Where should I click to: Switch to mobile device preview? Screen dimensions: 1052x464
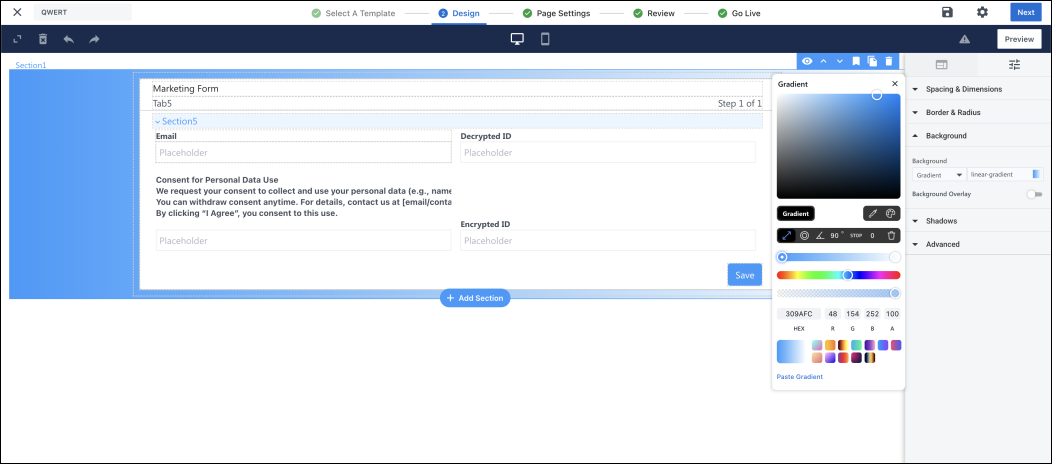[x=545, y=39]
